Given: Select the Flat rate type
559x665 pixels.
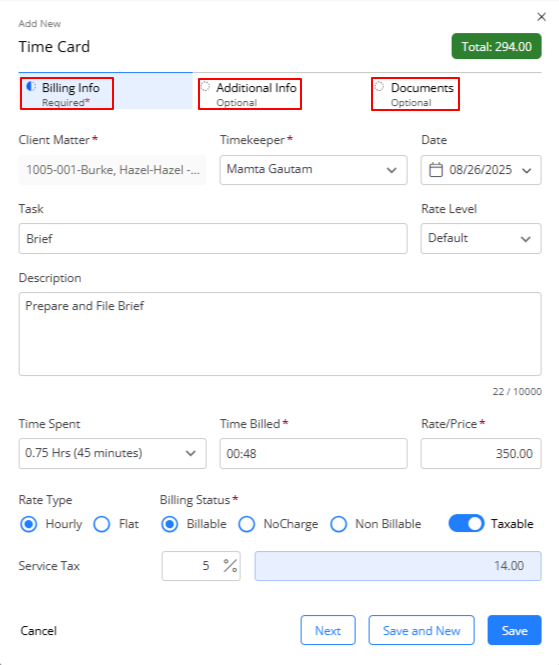Looking at the screenshot, I should click(102, 524).
